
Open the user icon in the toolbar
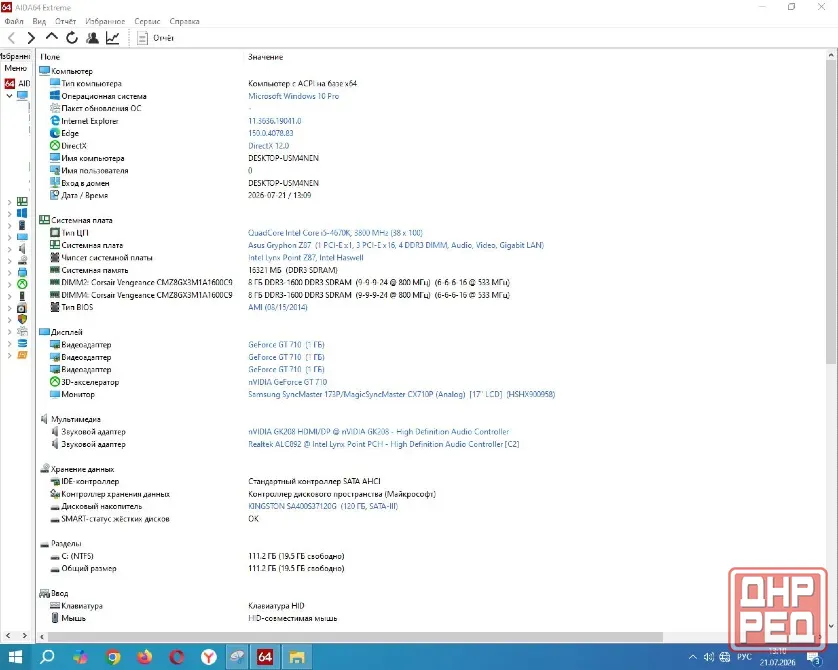[92, 37]
